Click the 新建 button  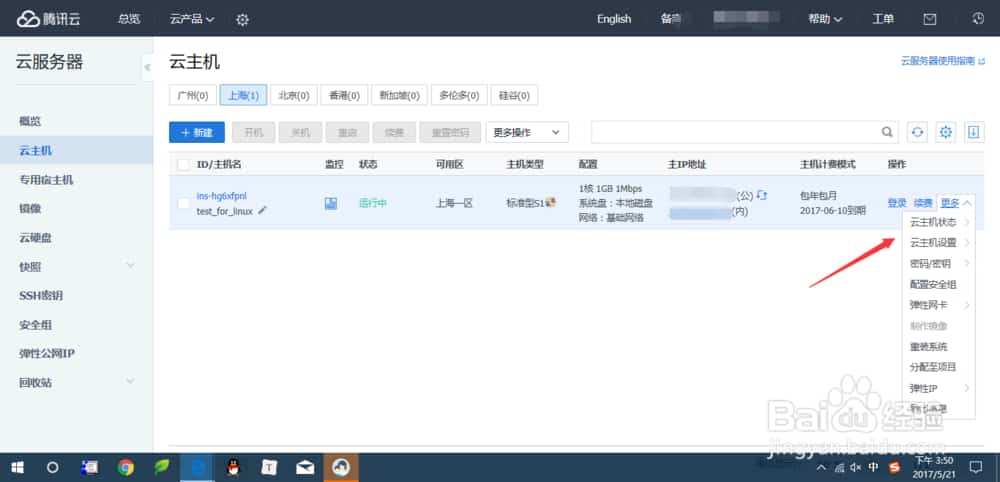click(197, 132)
